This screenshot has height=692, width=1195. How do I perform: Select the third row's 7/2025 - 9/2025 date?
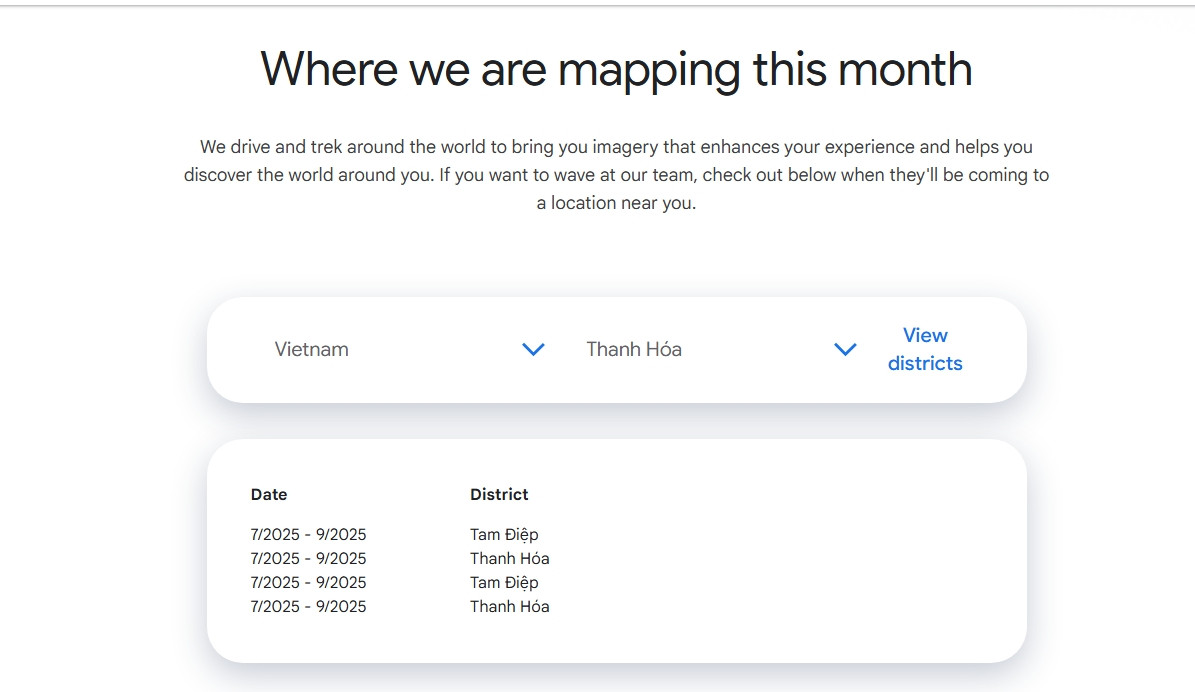point(308,582)
